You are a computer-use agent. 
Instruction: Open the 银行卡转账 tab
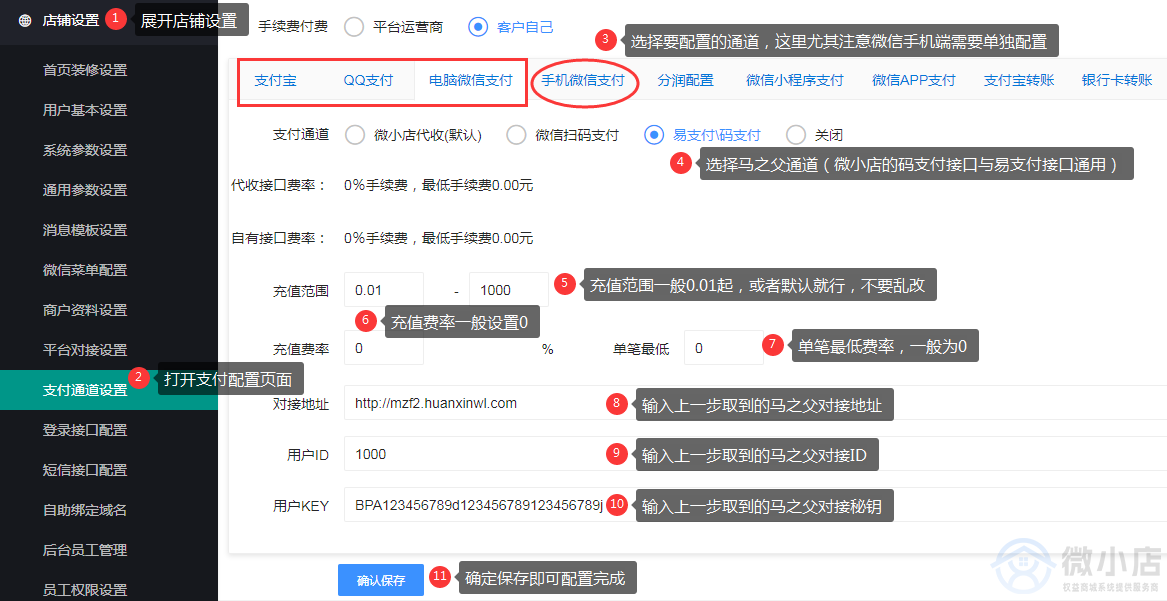click(1116, 80)
